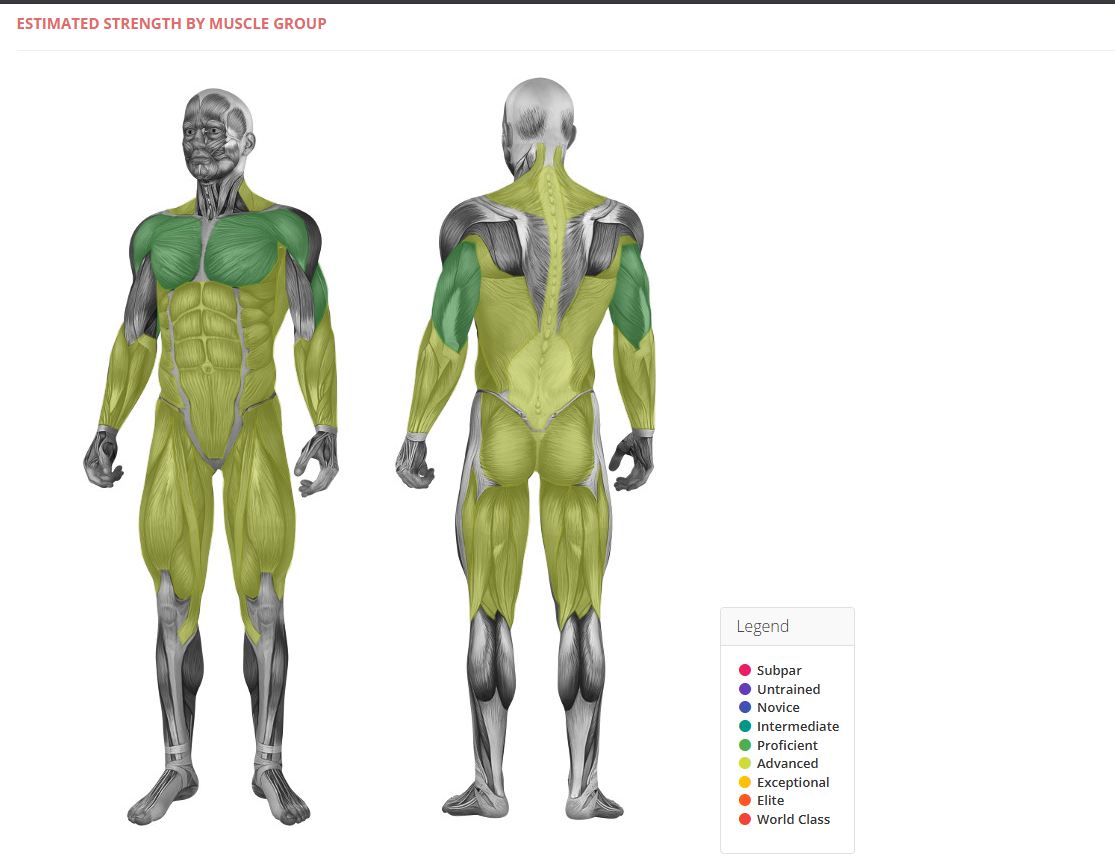Image resolution: width=1115 pixels, height=857 pixels.
Task: Click the gray calf muscles on back figure
Action: [492, 658]
